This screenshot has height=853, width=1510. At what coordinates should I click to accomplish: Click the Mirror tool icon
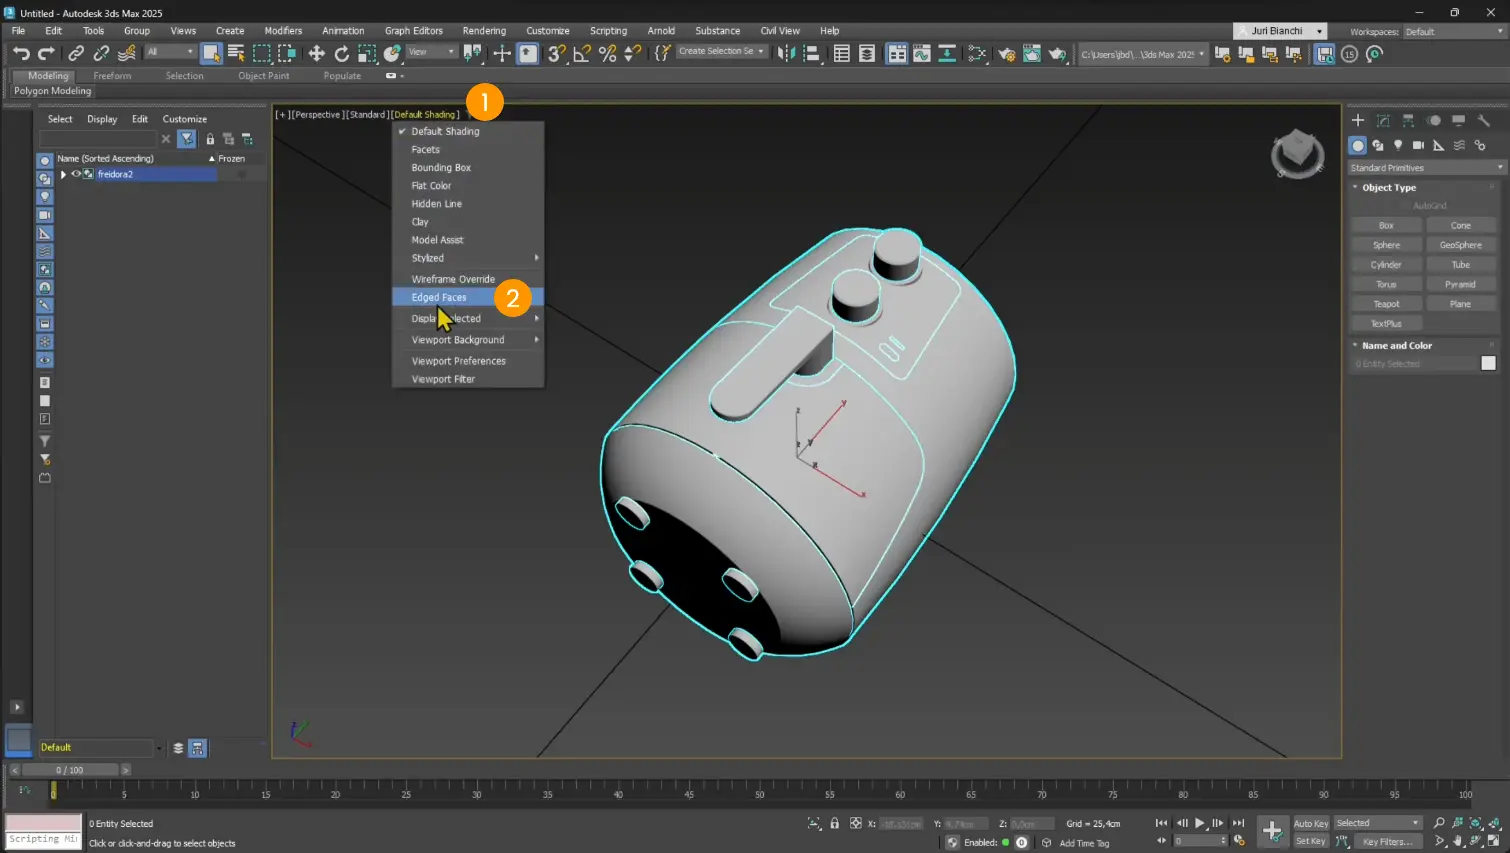click(x=787, y=53)
